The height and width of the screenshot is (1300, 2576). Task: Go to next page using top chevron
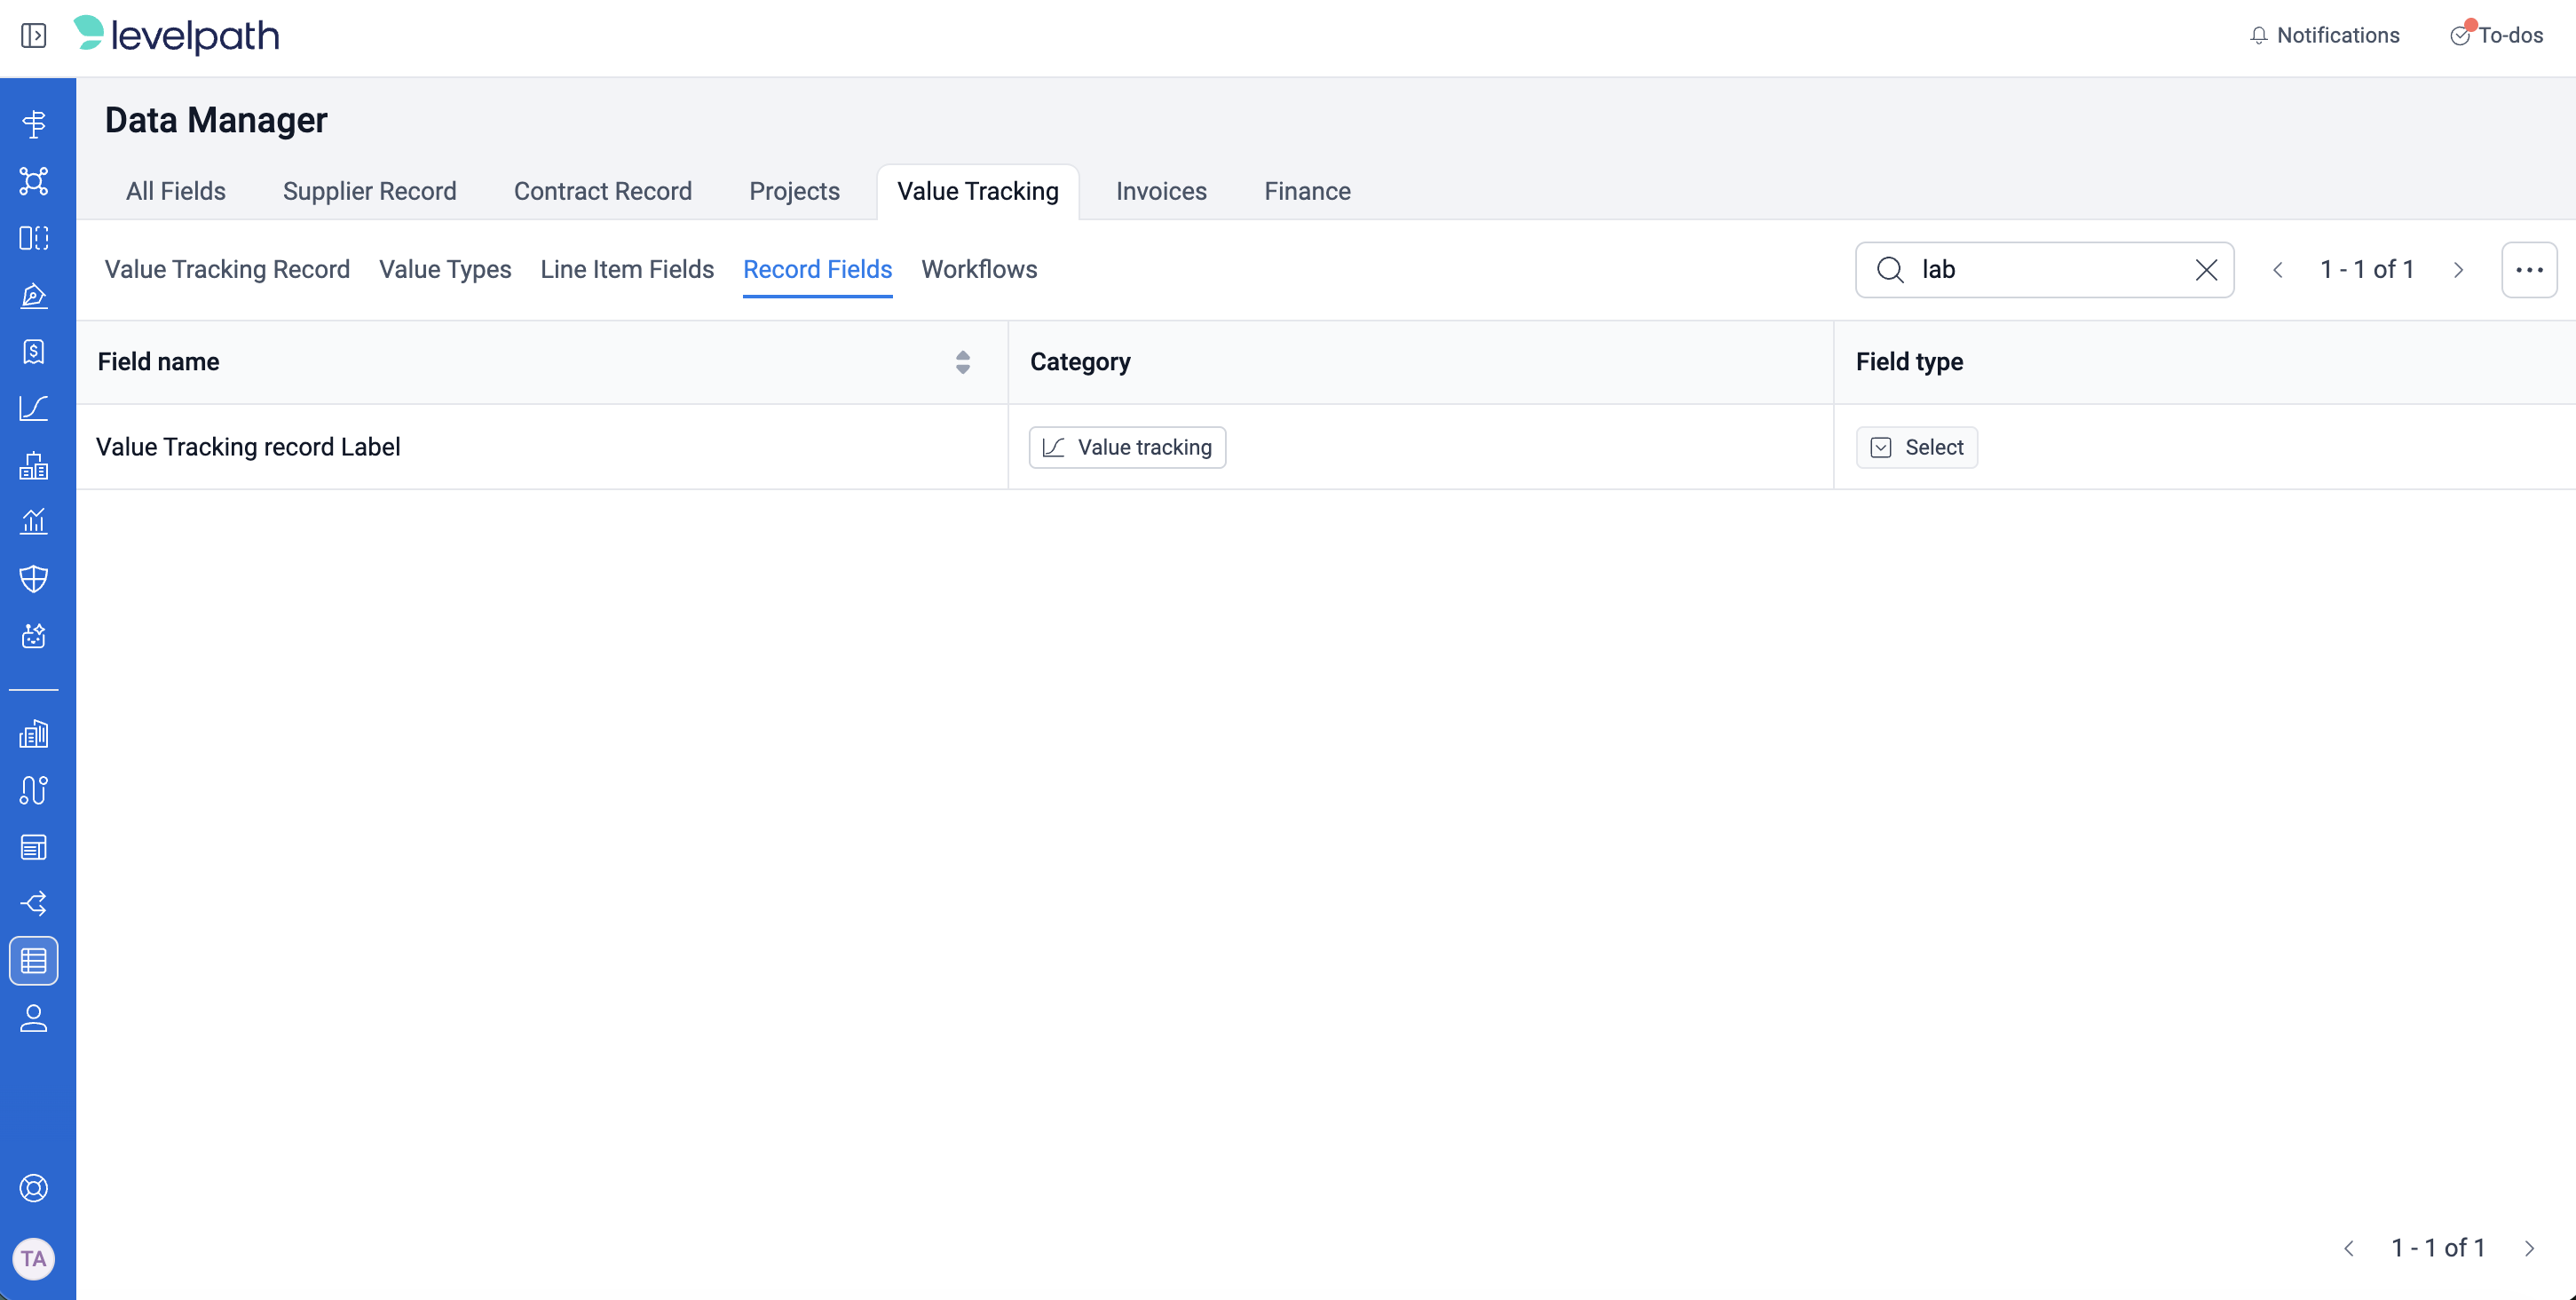pos(2458,270)
